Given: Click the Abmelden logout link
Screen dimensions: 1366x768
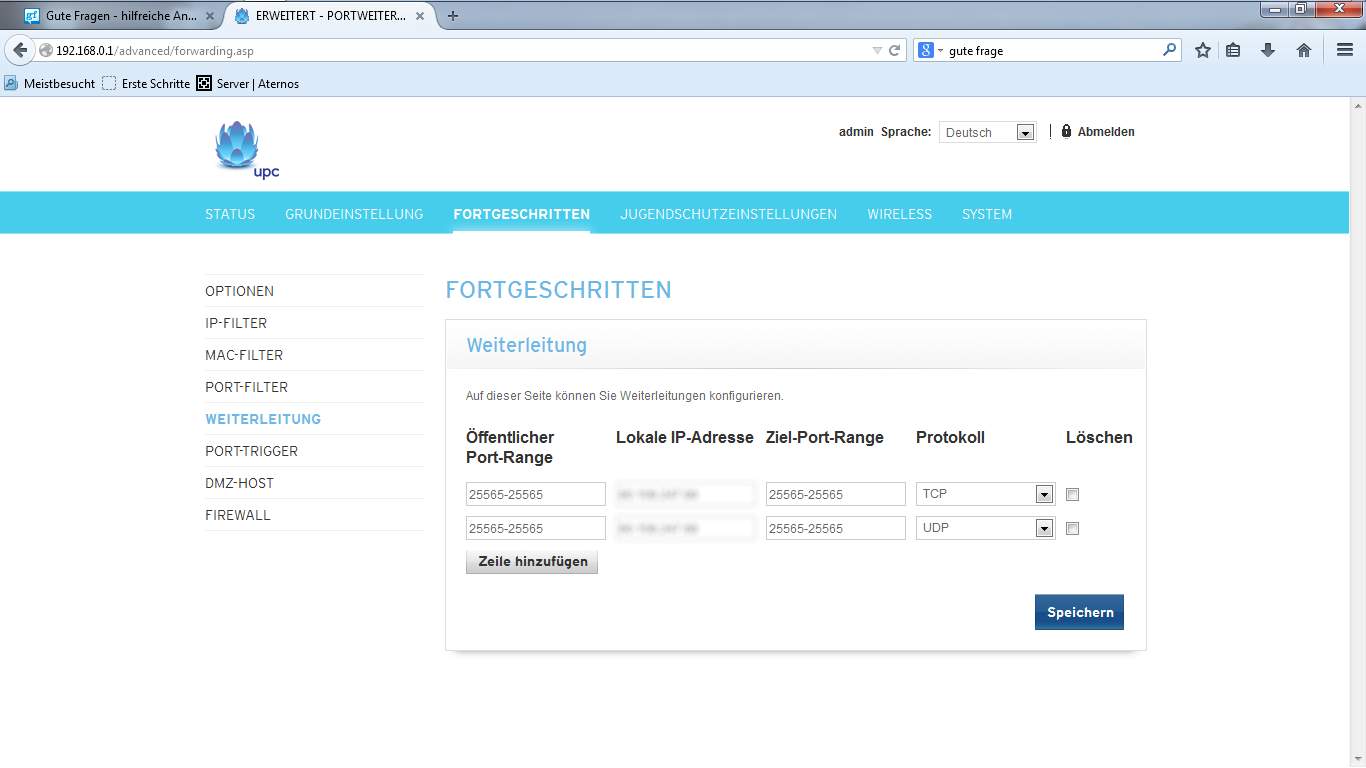Looking at the screenshot, I should tap(1106, 131).
